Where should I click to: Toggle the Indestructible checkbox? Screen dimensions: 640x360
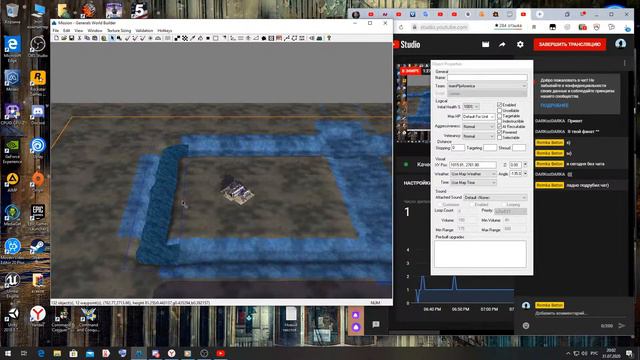500,121
